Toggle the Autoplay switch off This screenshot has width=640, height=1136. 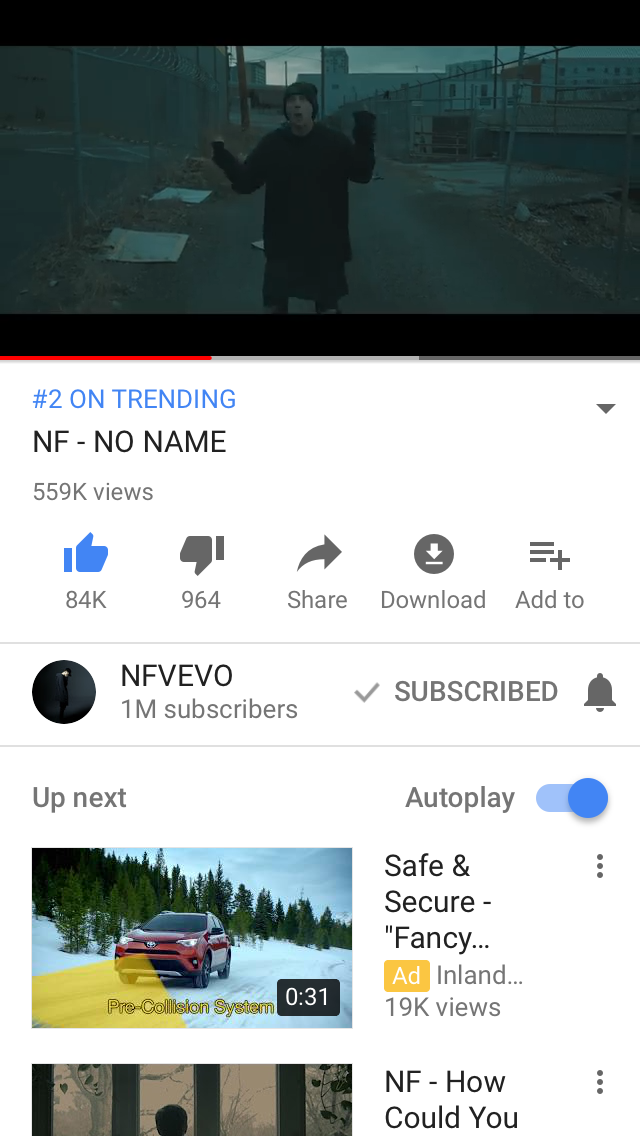pos(572,798)
